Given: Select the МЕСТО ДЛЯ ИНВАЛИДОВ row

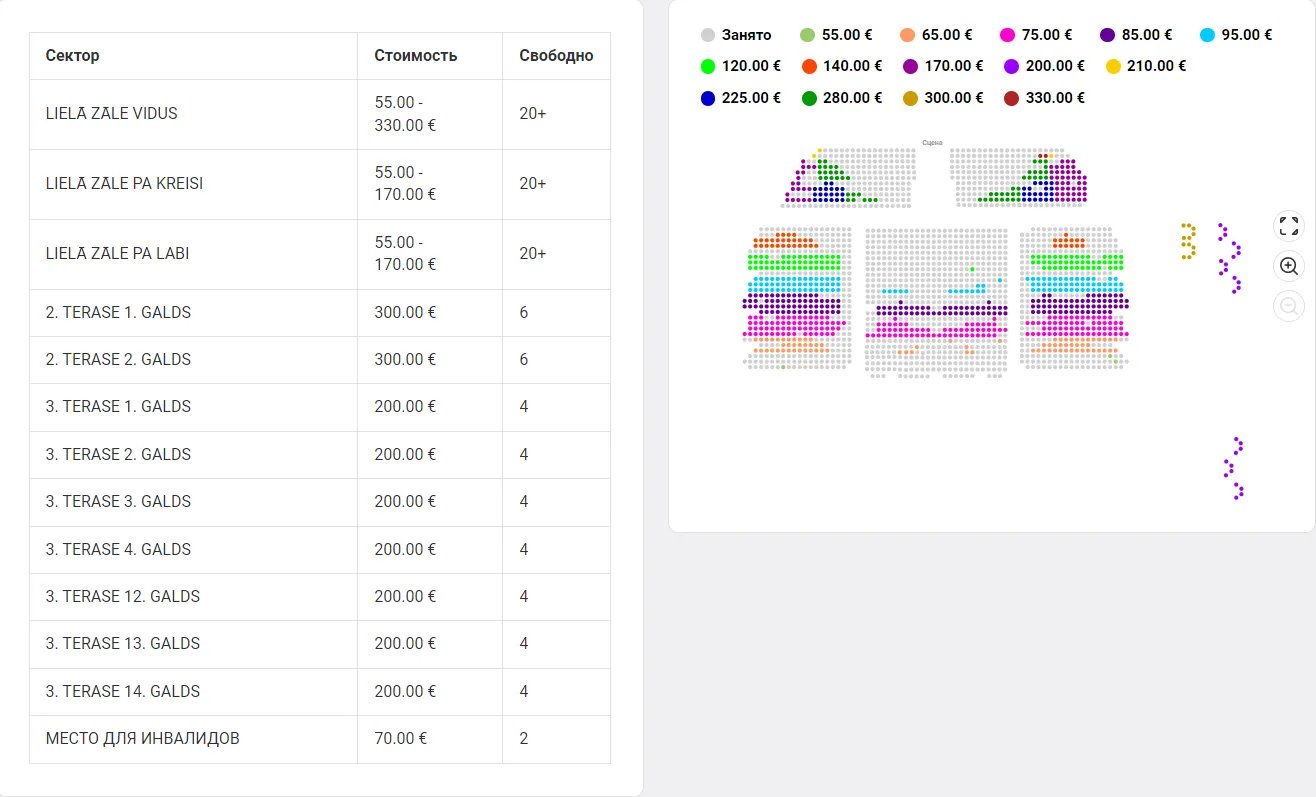Looking at the screenshot, I should (142, 739).
